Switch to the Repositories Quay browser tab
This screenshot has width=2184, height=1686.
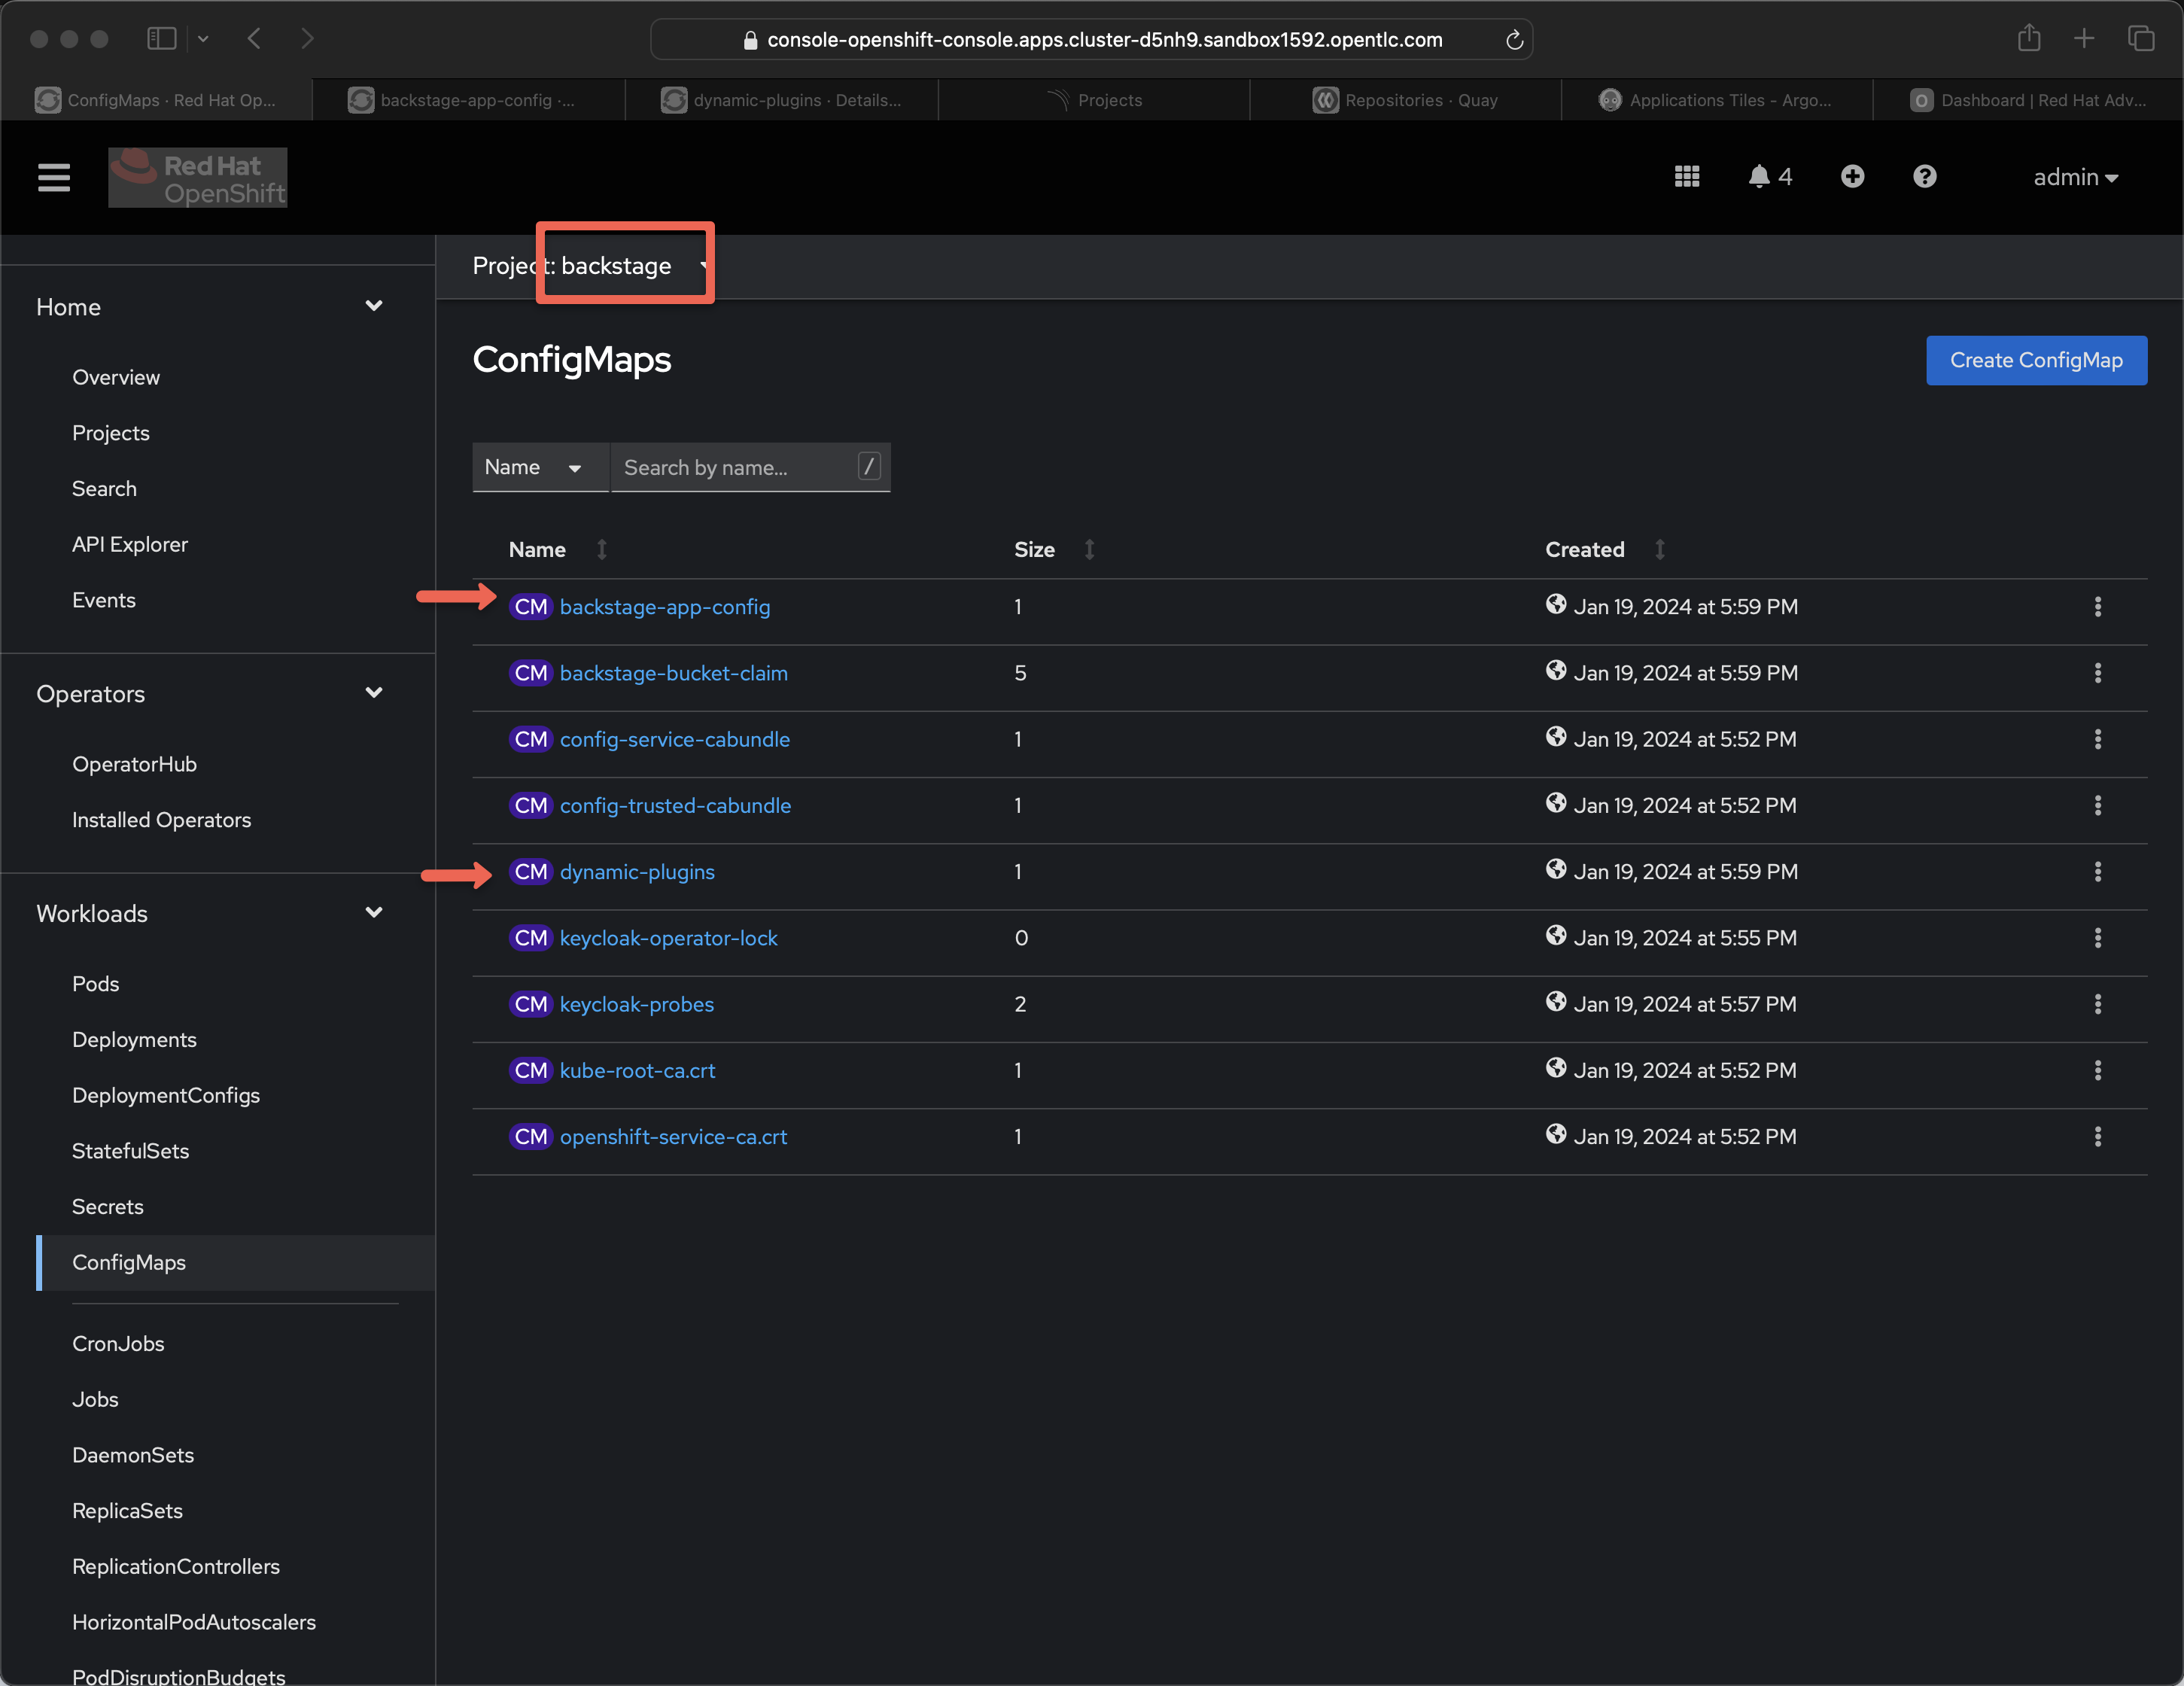(x=1405, y=100)
